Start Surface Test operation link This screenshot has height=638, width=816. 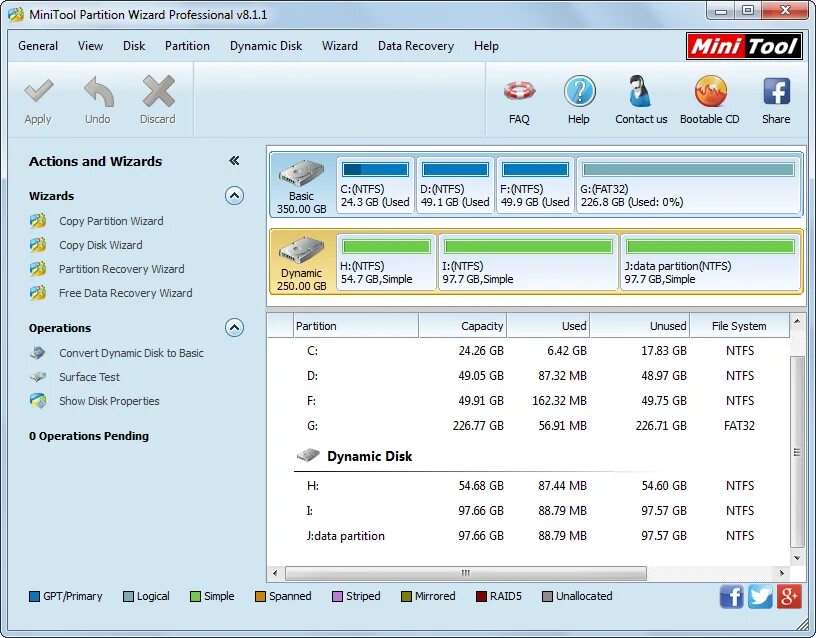point(90,377)
